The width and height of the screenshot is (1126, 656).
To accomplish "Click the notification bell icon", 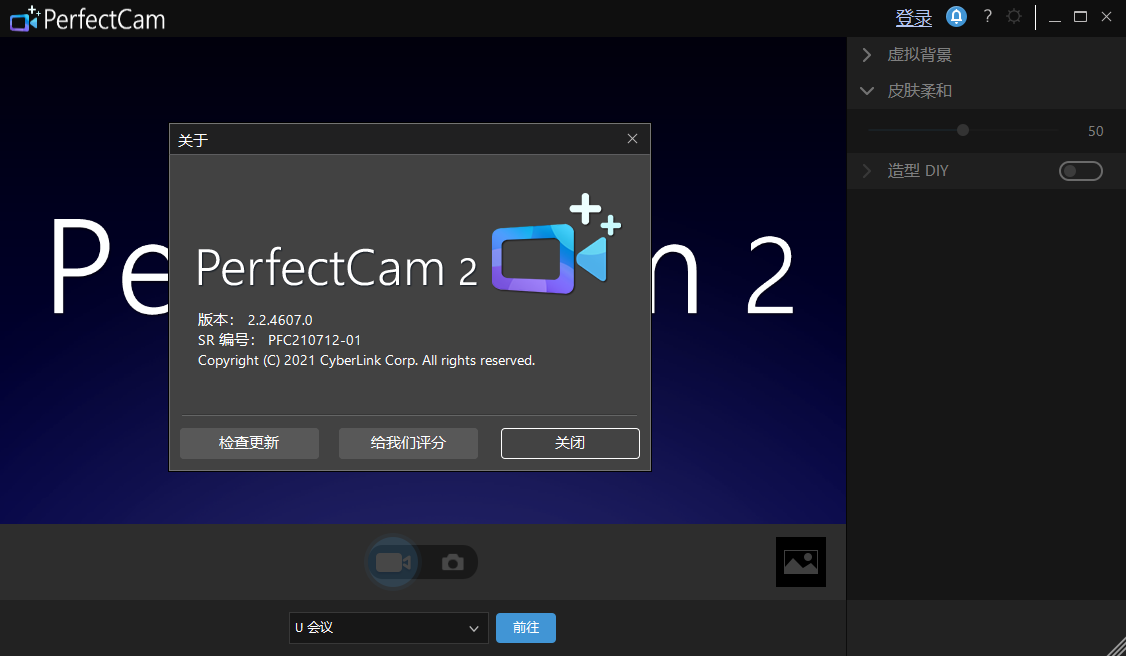I will click(956, 17).
